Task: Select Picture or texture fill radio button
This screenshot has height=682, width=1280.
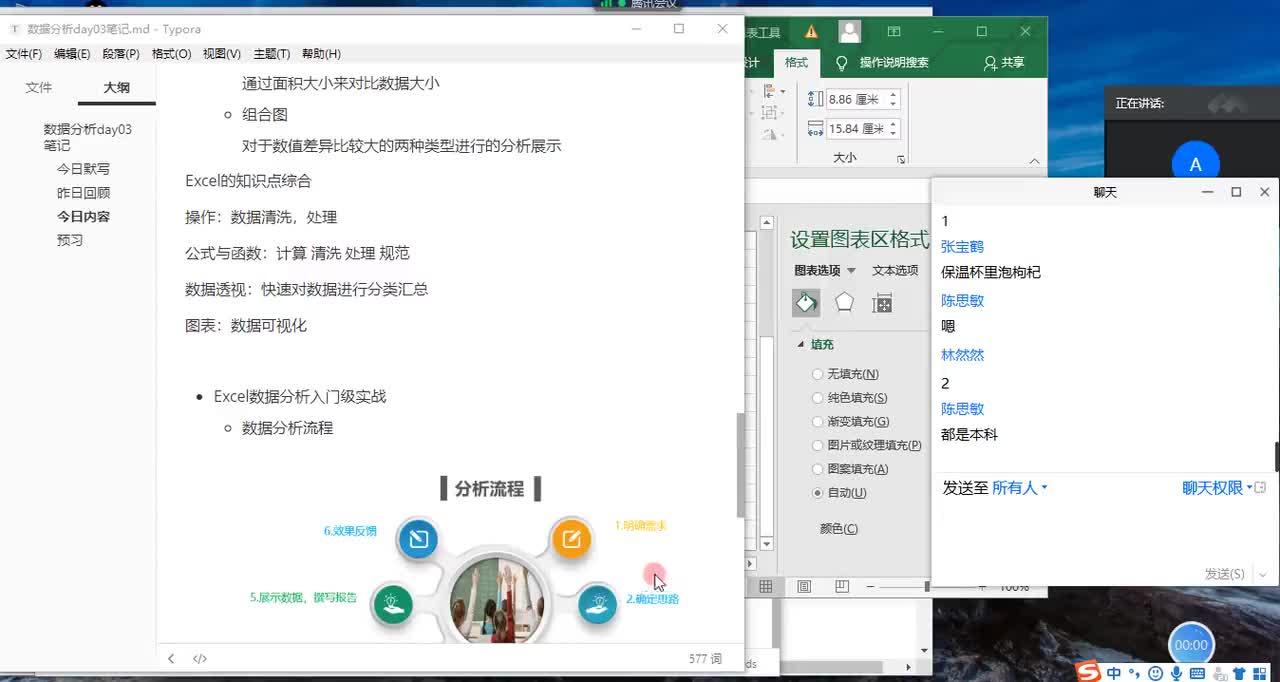Action: coord(818,445)
